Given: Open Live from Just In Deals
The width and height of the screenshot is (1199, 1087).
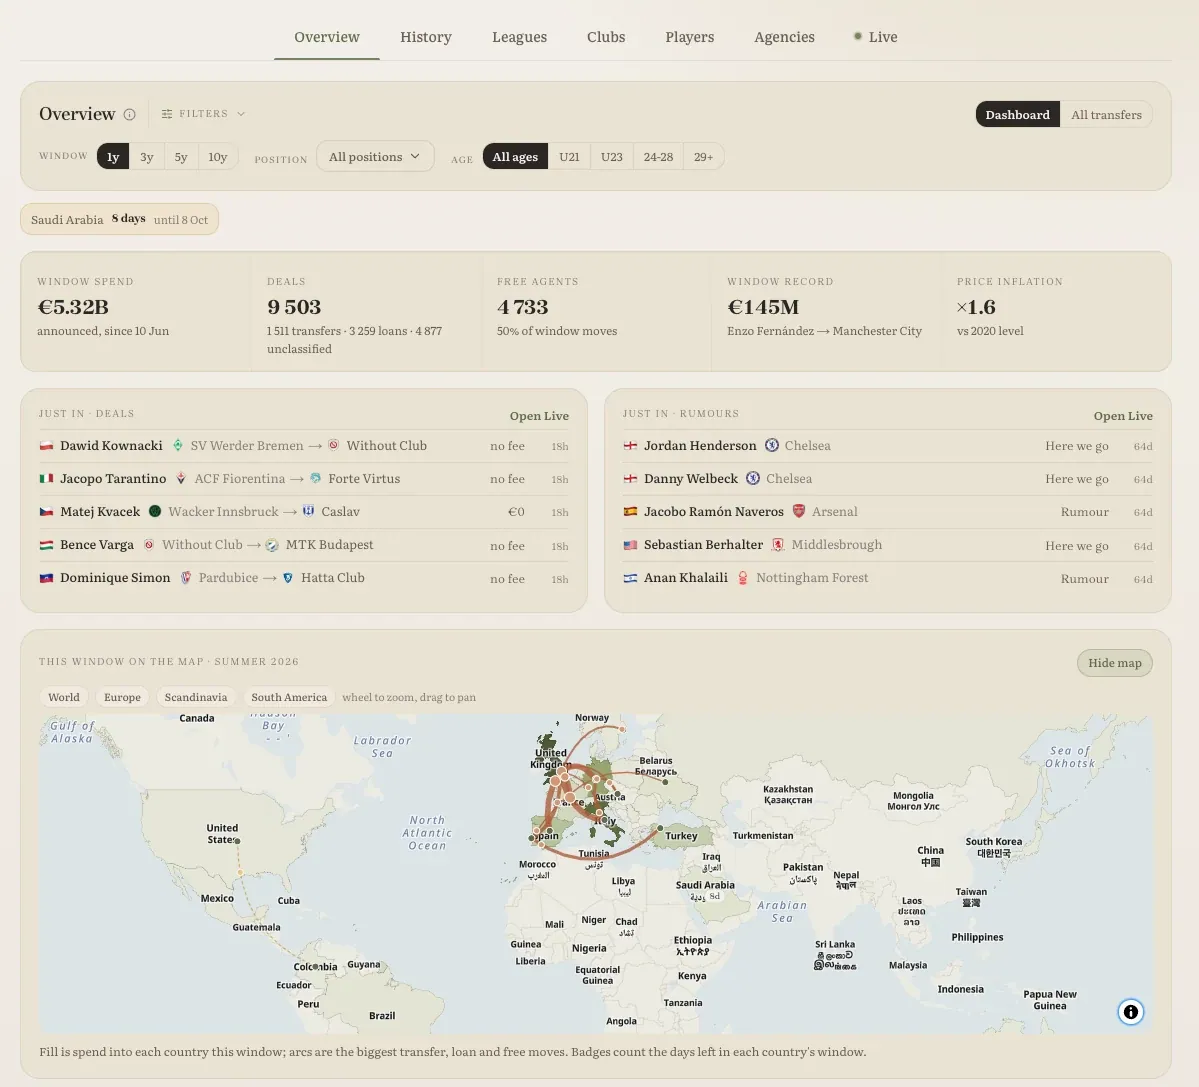Looking at the screenshot, I should pyautogui.click(x=539, y=416).
